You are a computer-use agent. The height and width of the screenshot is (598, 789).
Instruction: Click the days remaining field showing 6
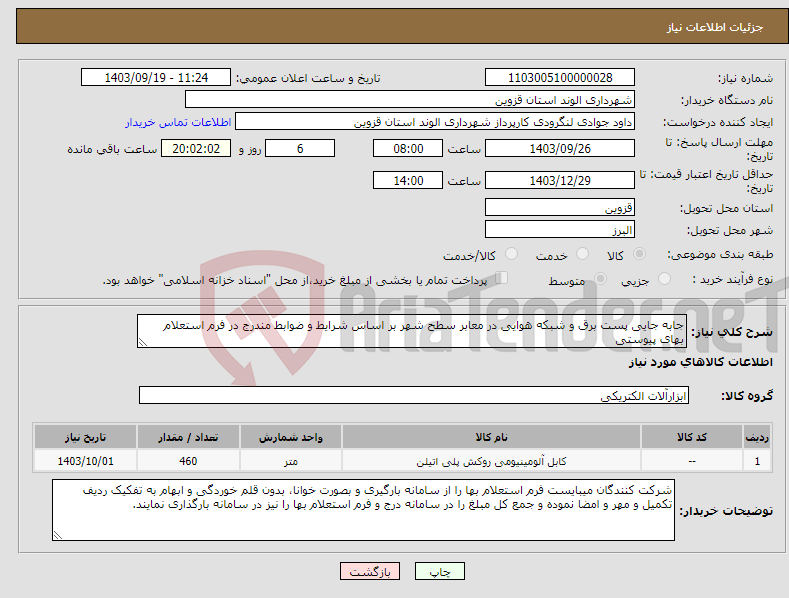300,148
